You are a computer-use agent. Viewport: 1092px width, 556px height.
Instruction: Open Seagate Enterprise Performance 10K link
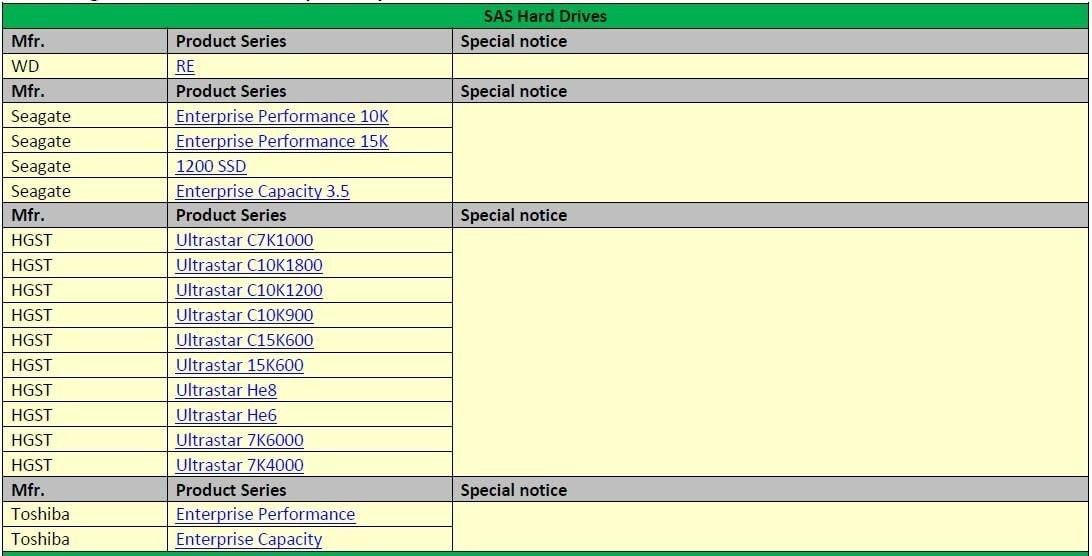click(282, 116)
